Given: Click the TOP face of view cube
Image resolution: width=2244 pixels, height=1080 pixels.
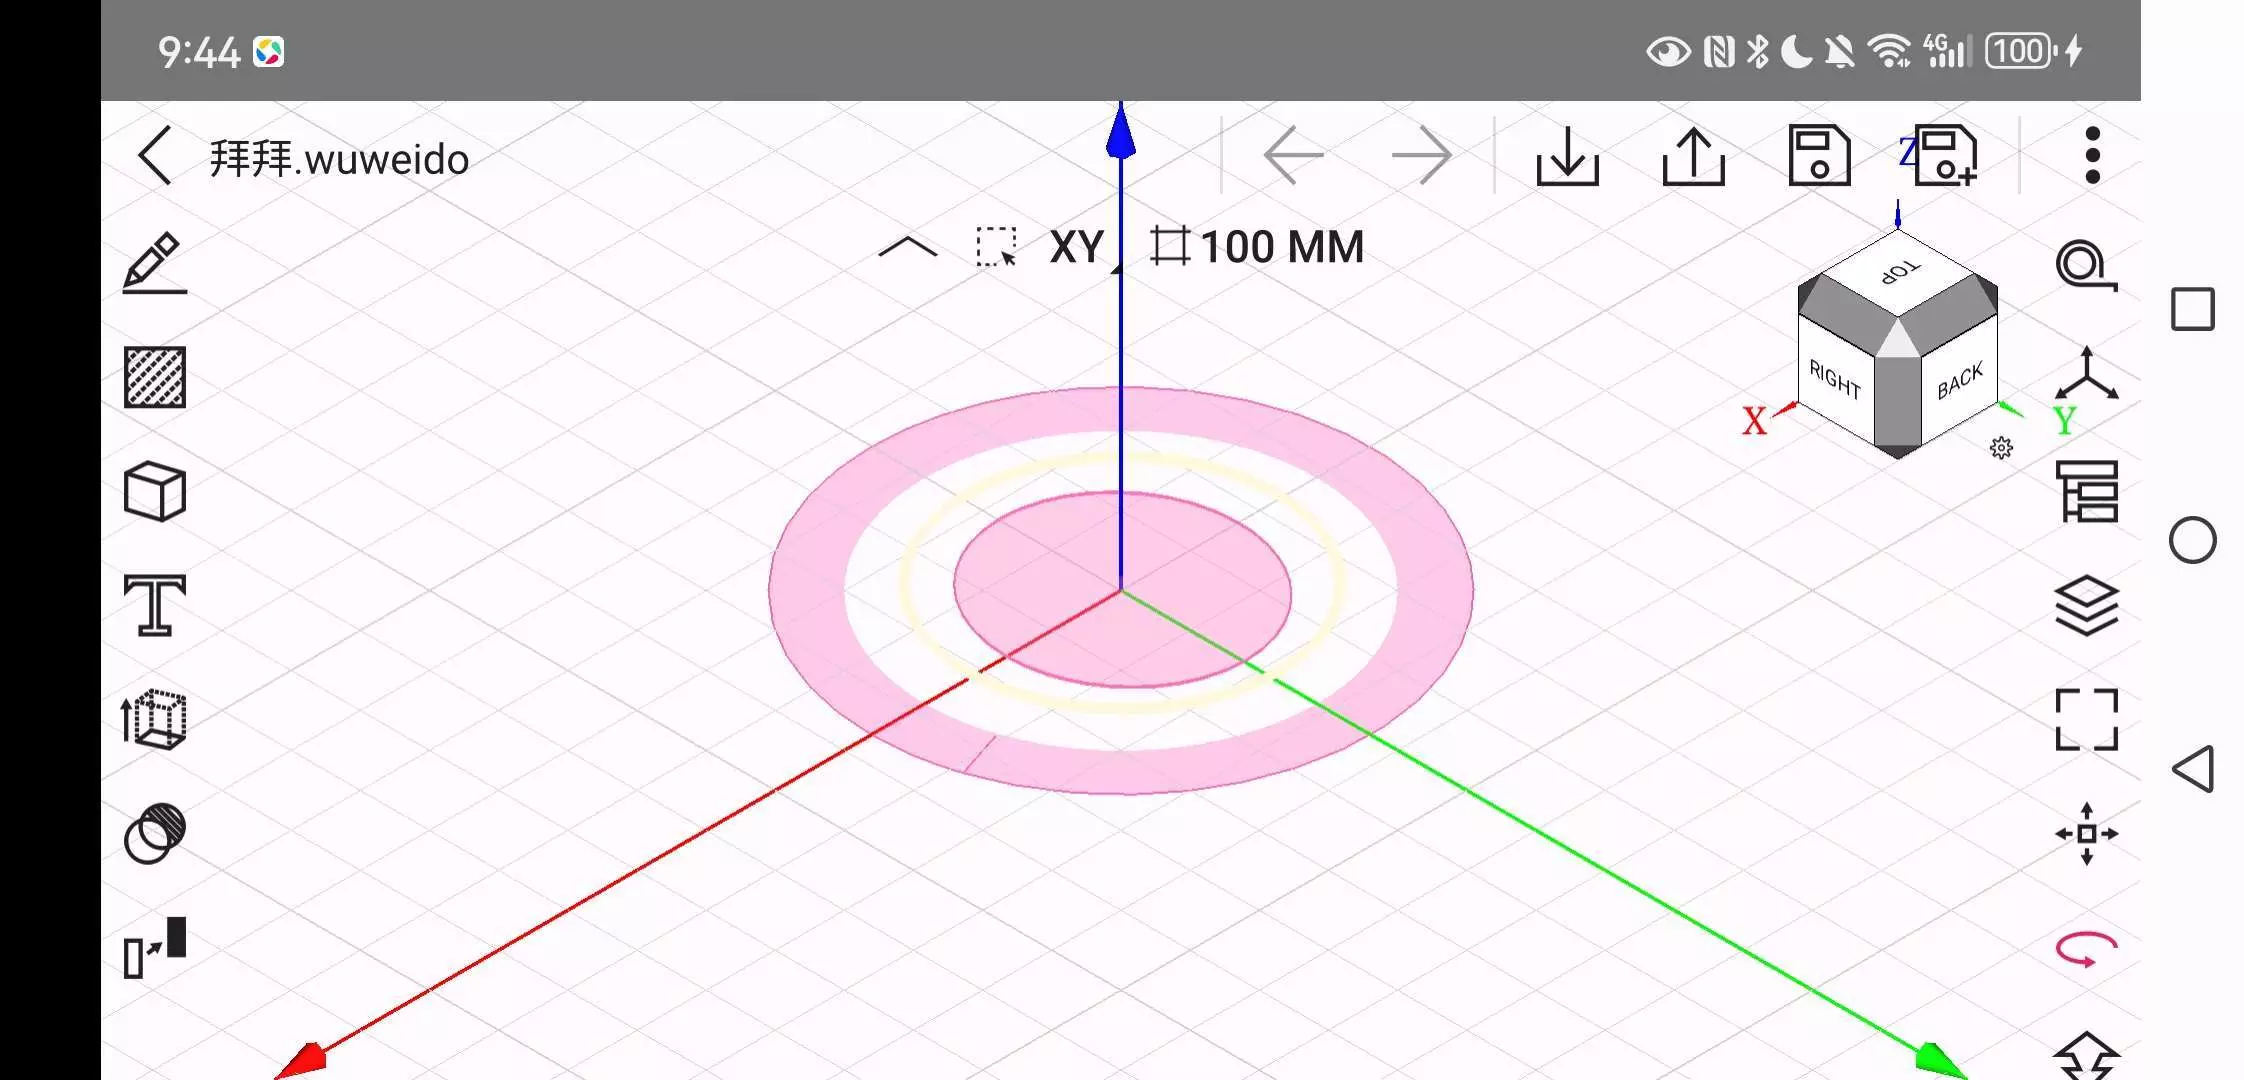Looking at the screenshot, I should click(1898, 272).
